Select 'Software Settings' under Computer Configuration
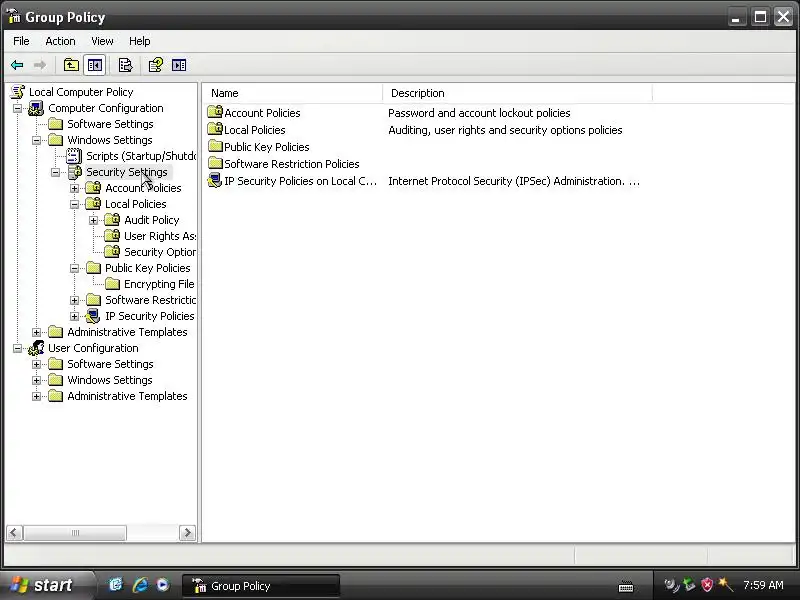 coord(110,124)
